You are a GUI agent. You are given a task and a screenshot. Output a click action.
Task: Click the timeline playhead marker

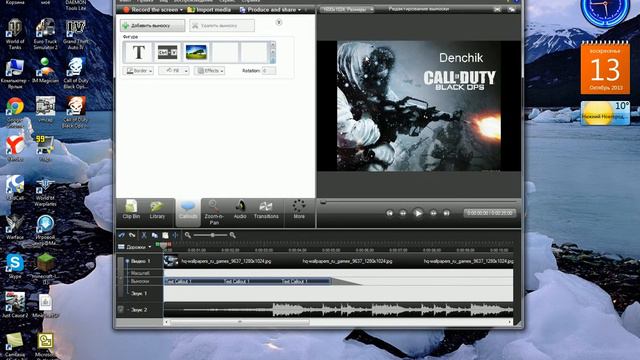164,245
